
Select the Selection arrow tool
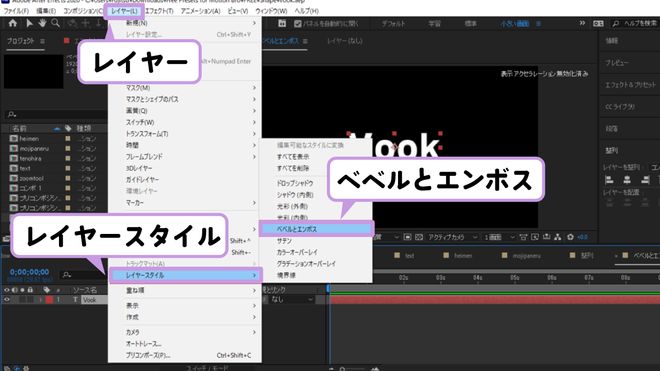click(x=29, y=24)
